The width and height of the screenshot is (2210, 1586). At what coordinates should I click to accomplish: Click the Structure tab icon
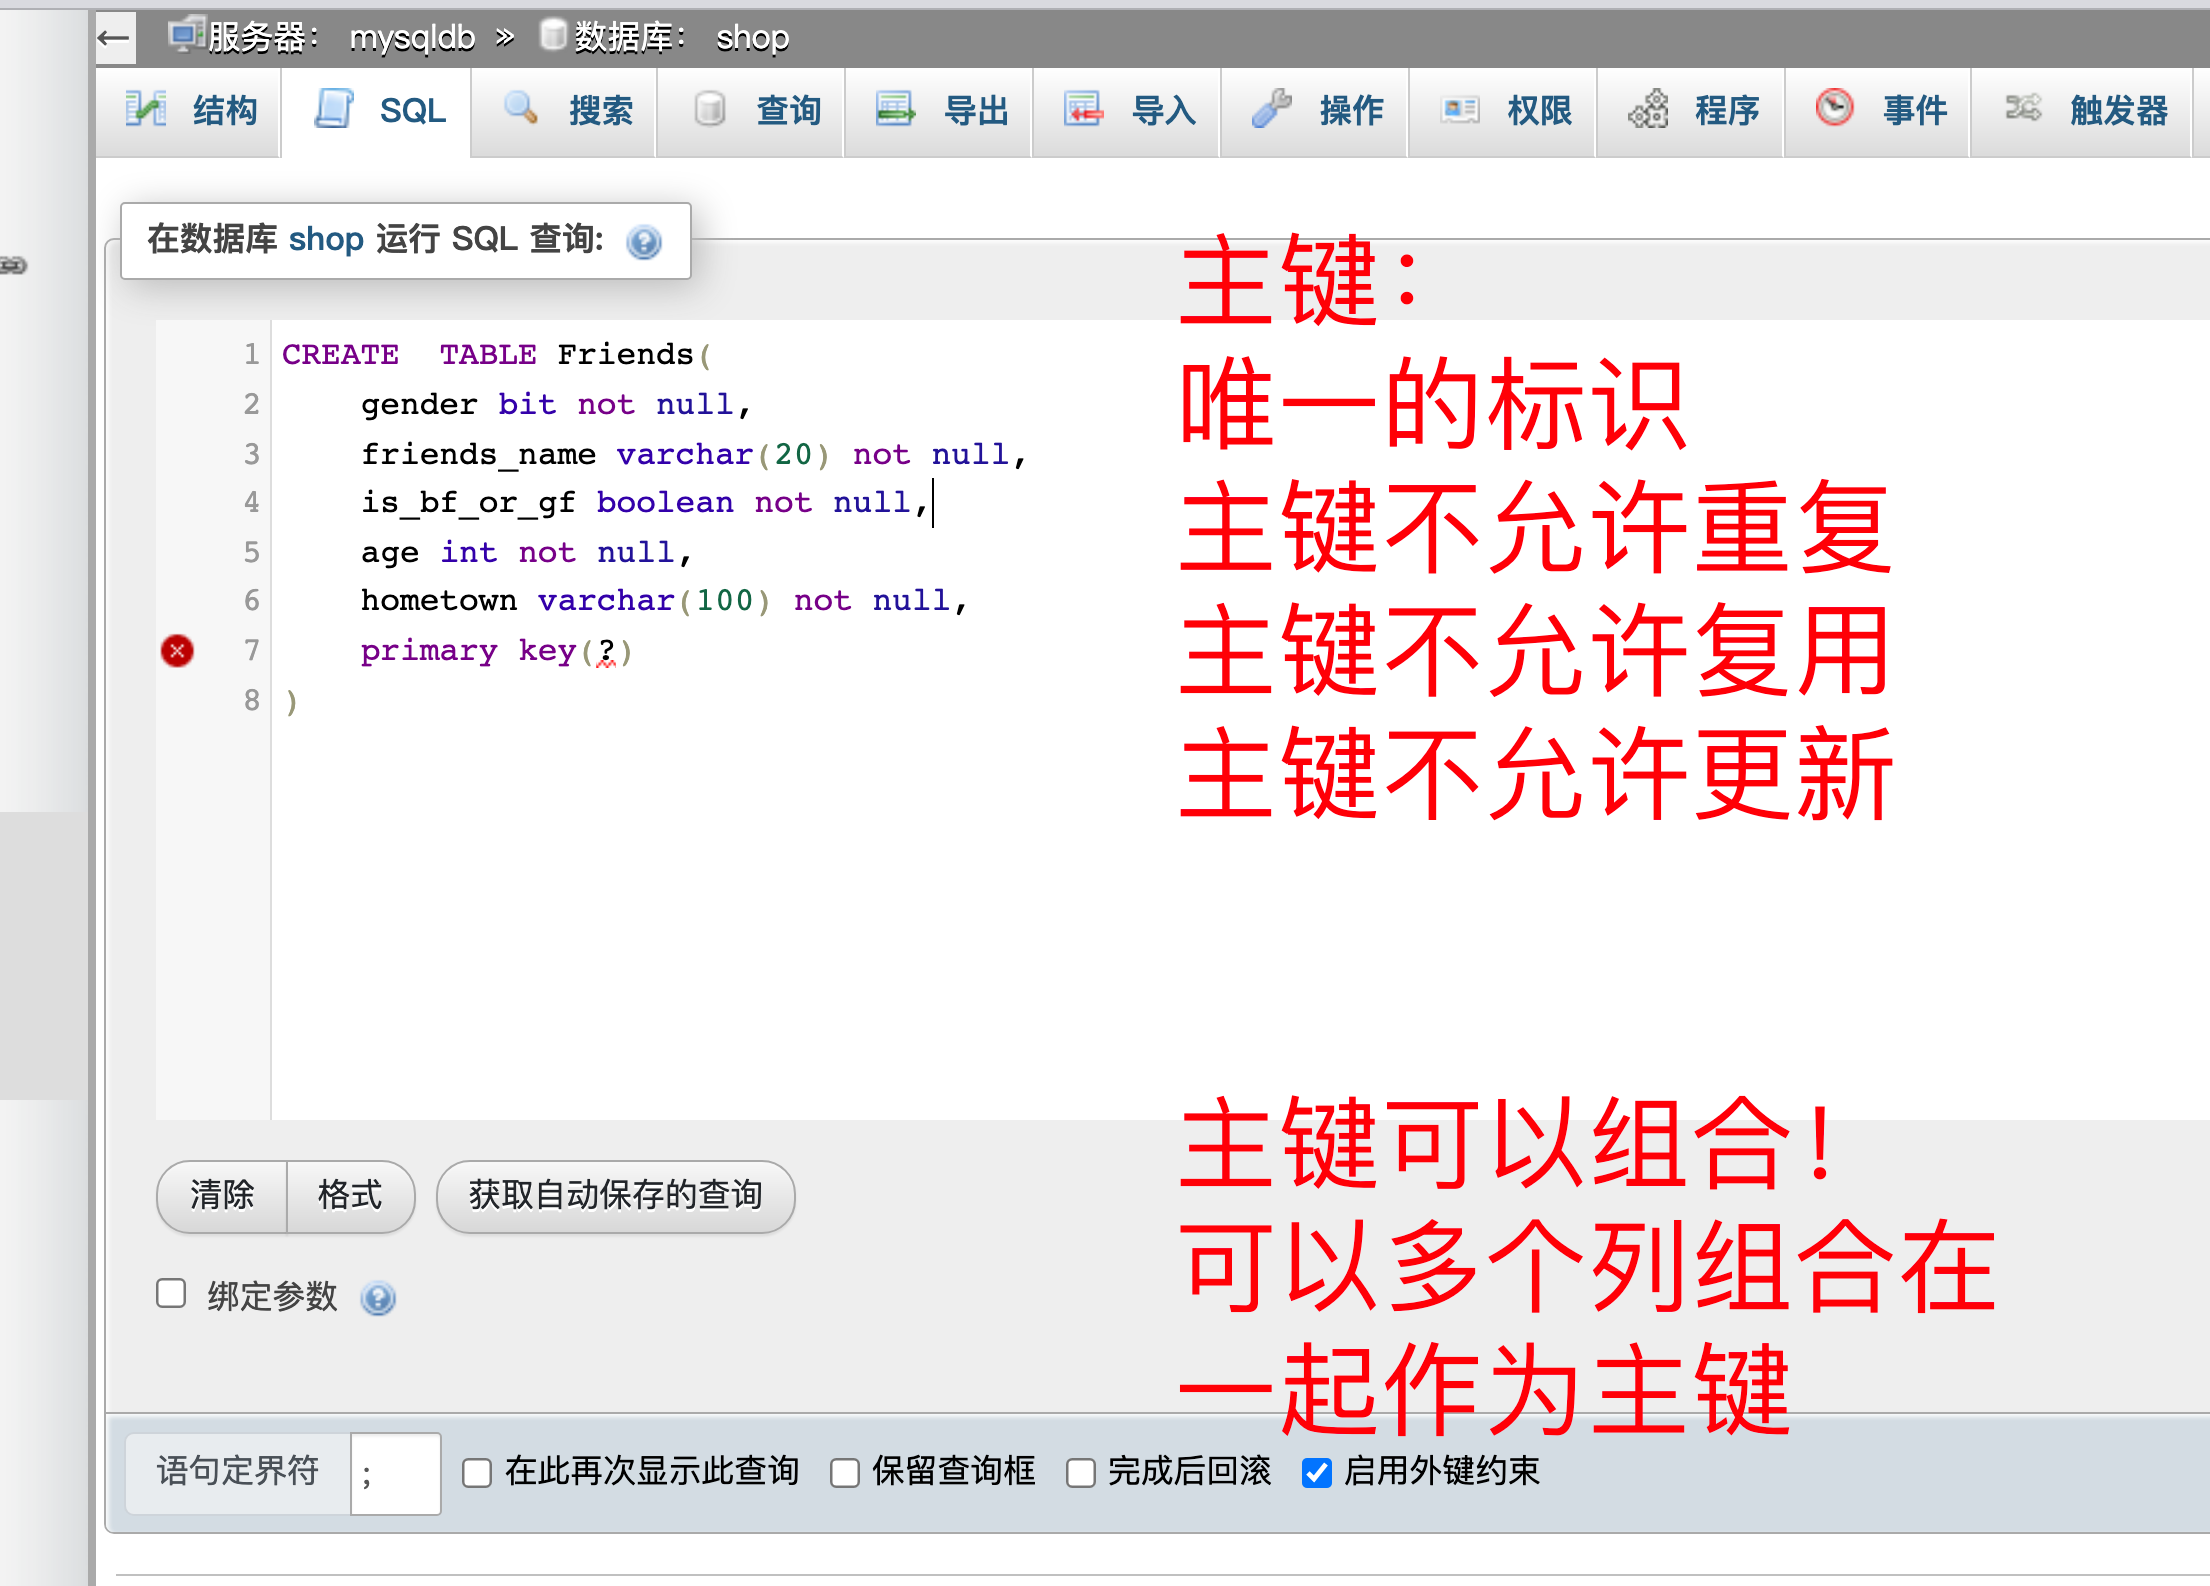pos(146,109)
